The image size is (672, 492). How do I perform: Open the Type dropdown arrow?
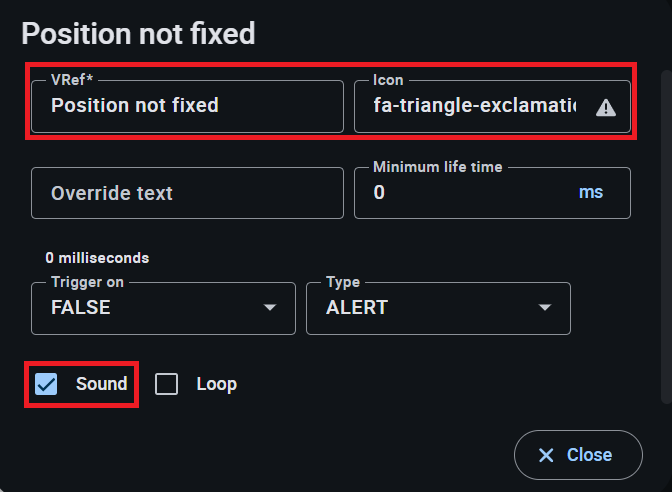coord(544,308)
